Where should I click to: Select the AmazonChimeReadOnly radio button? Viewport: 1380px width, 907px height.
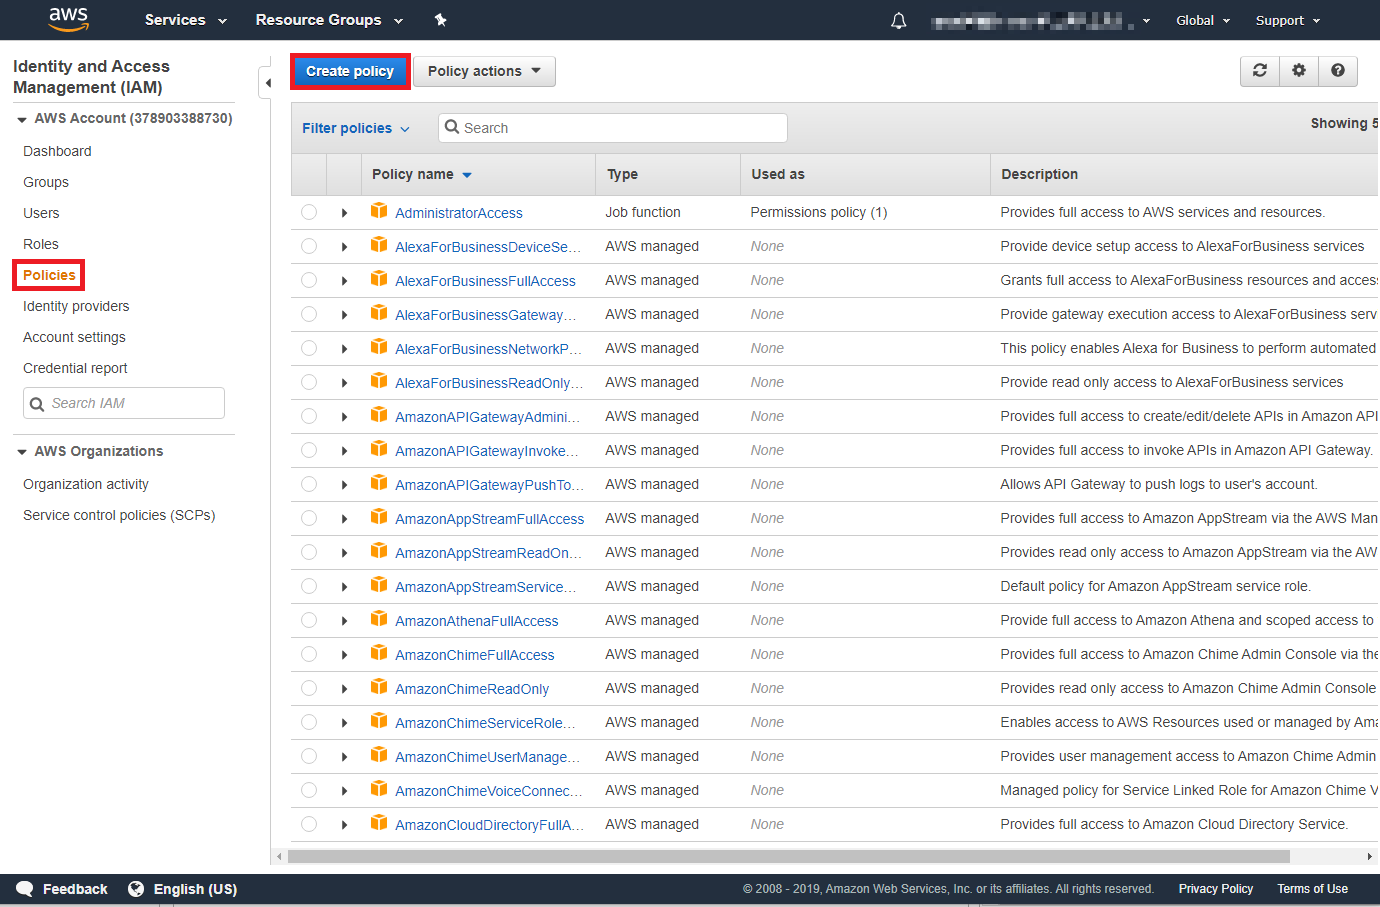coord(309,688)
